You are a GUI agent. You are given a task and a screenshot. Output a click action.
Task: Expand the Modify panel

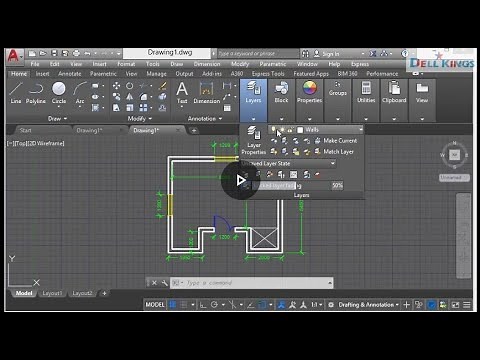[140, 118]
